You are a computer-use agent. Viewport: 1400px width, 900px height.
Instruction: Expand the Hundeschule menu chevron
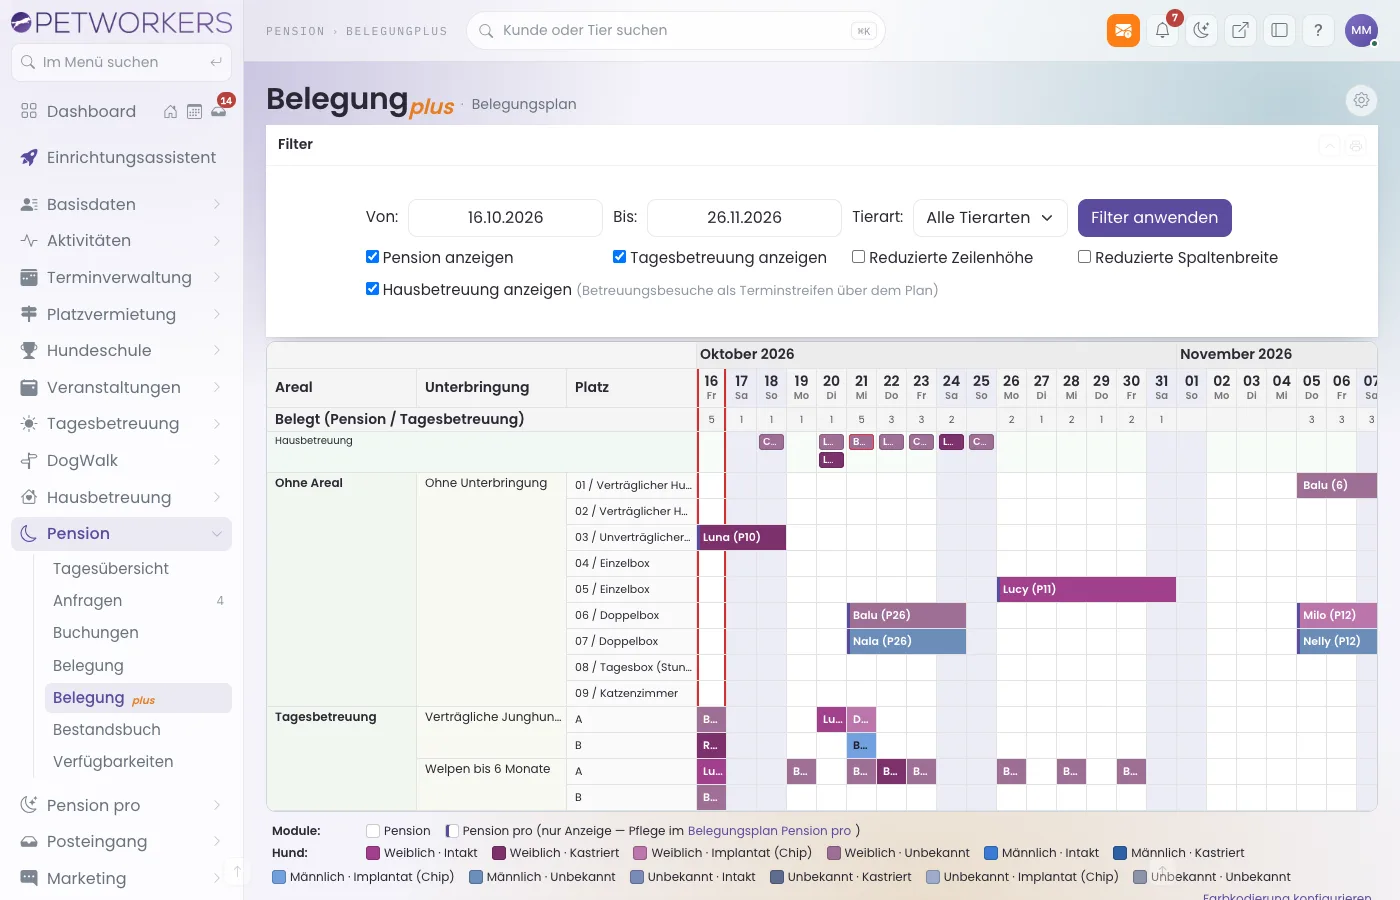pos(217,350)
